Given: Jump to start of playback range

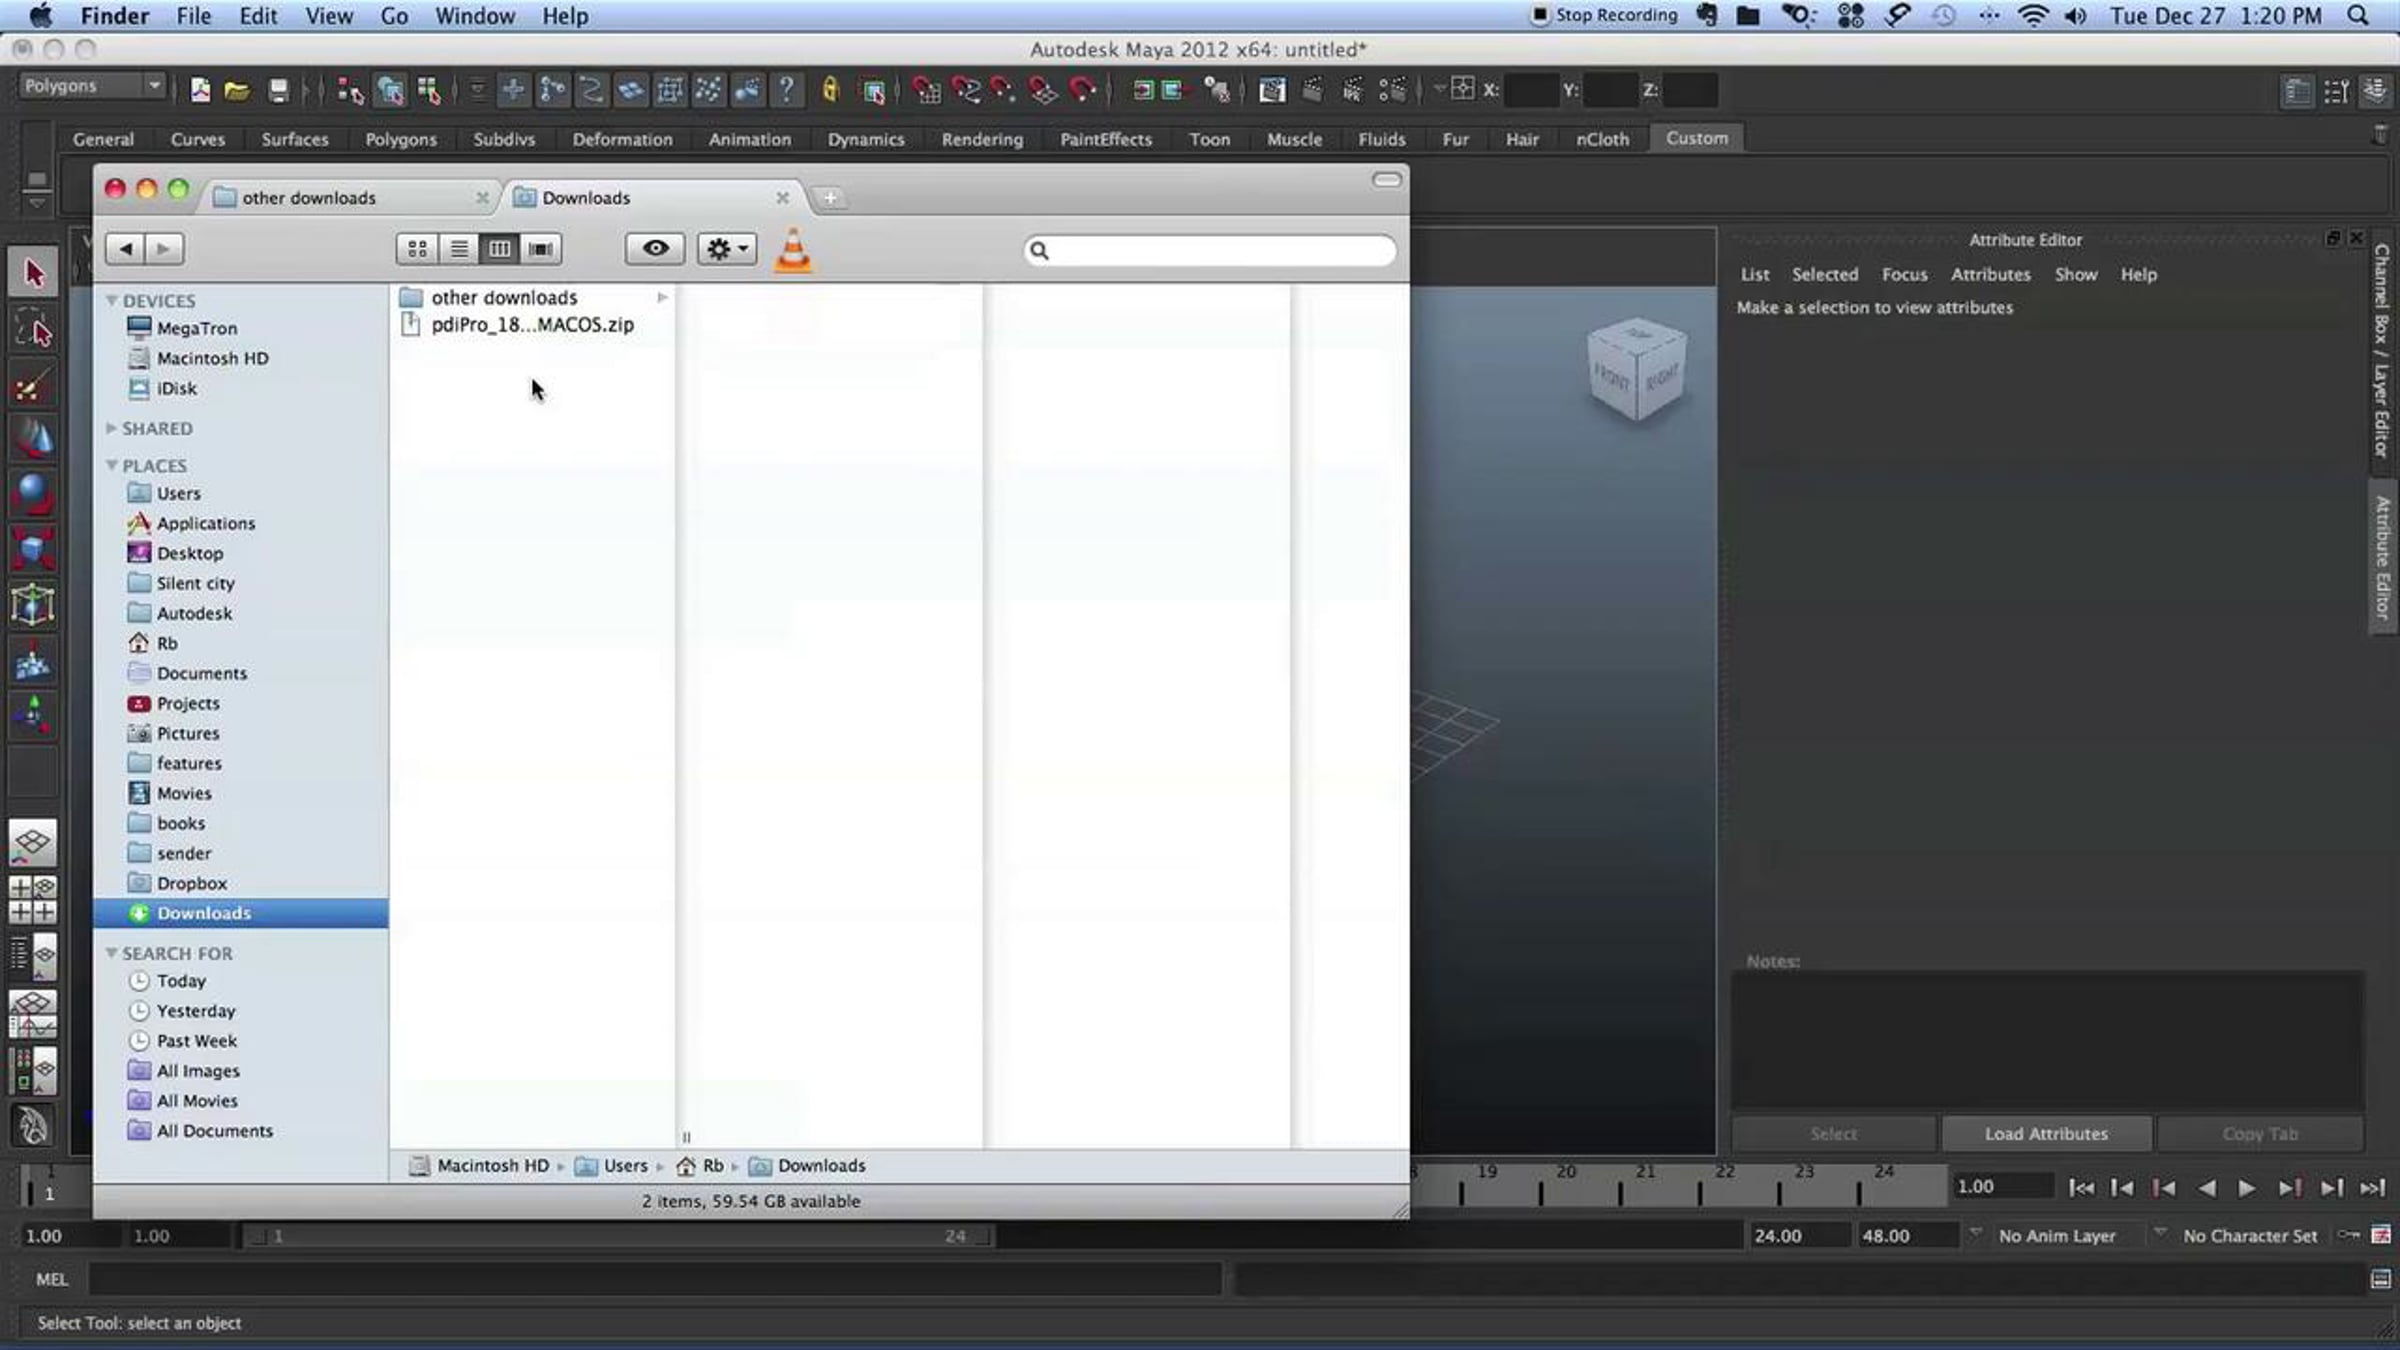Looking at the screenshot, I should (x=2081, y=1187).
